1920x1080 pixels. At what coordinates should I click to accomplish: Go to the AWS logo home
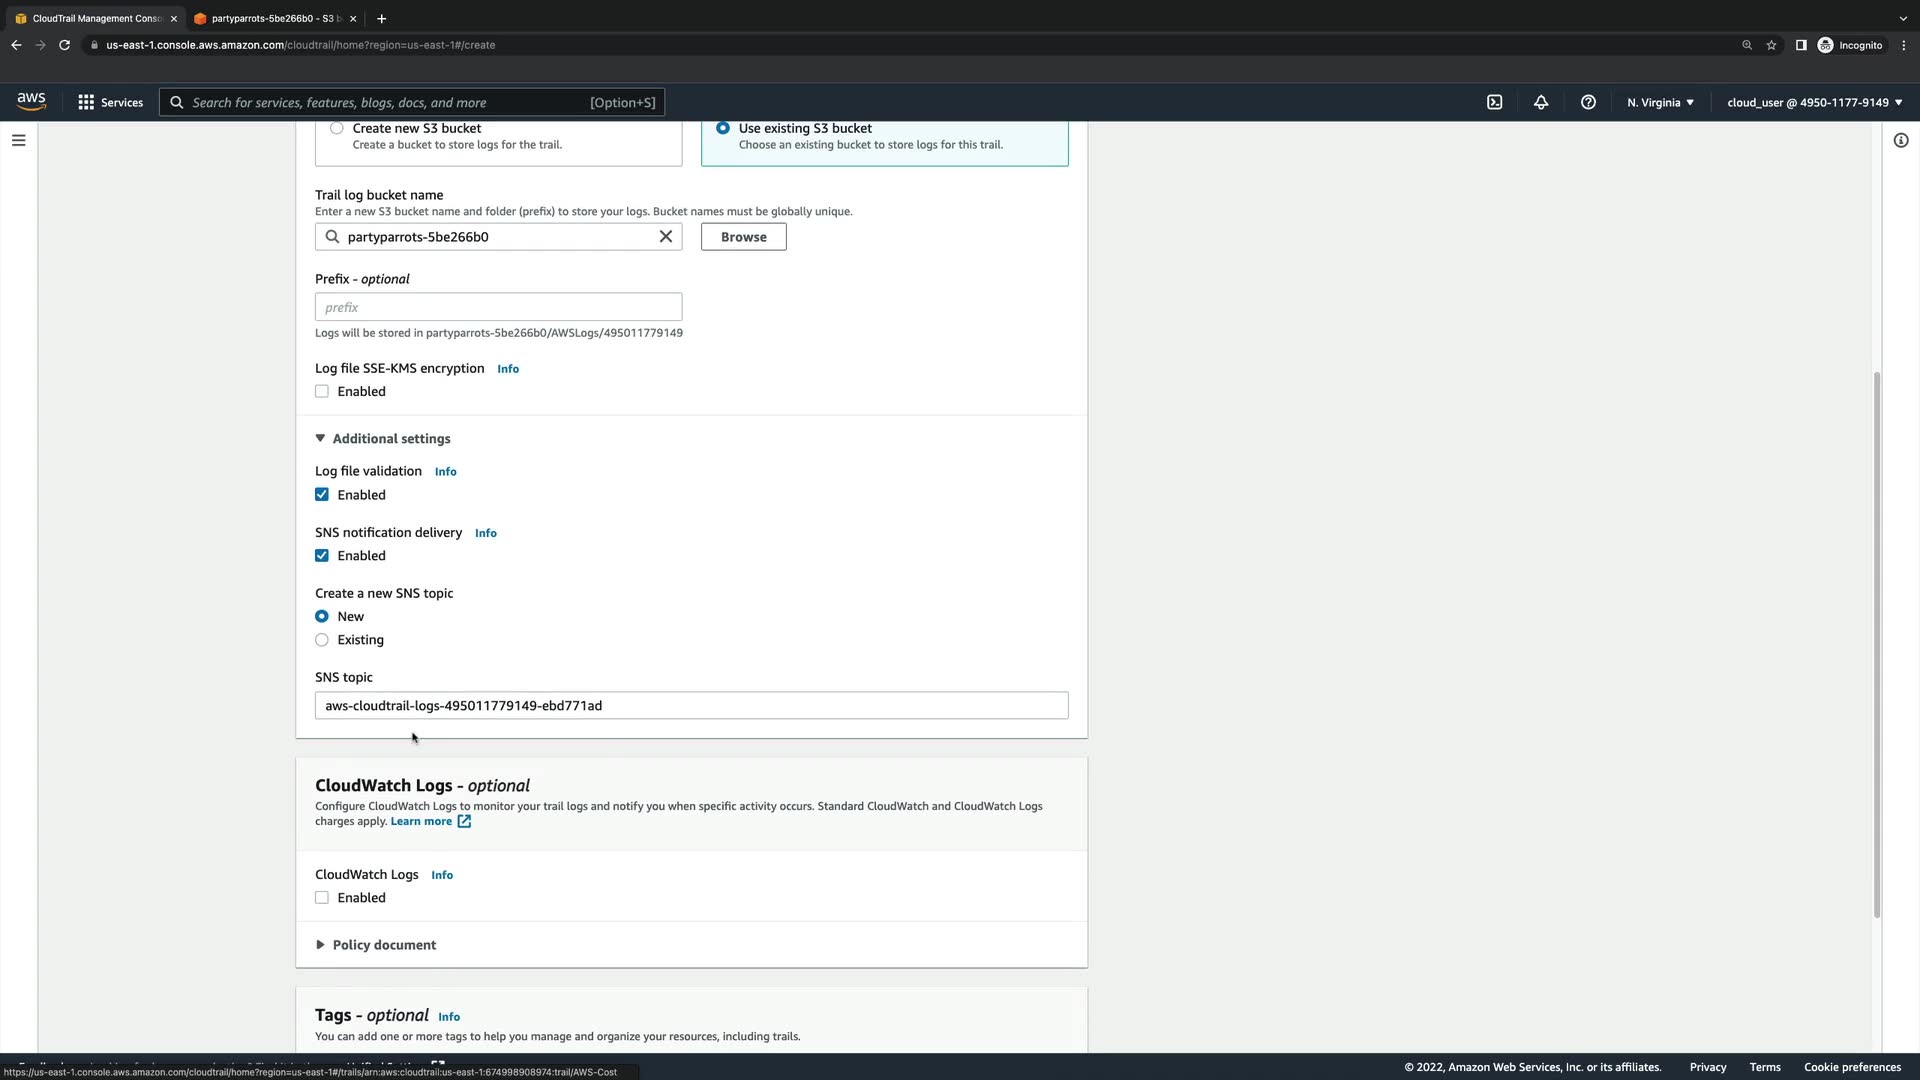pos(31,101)
